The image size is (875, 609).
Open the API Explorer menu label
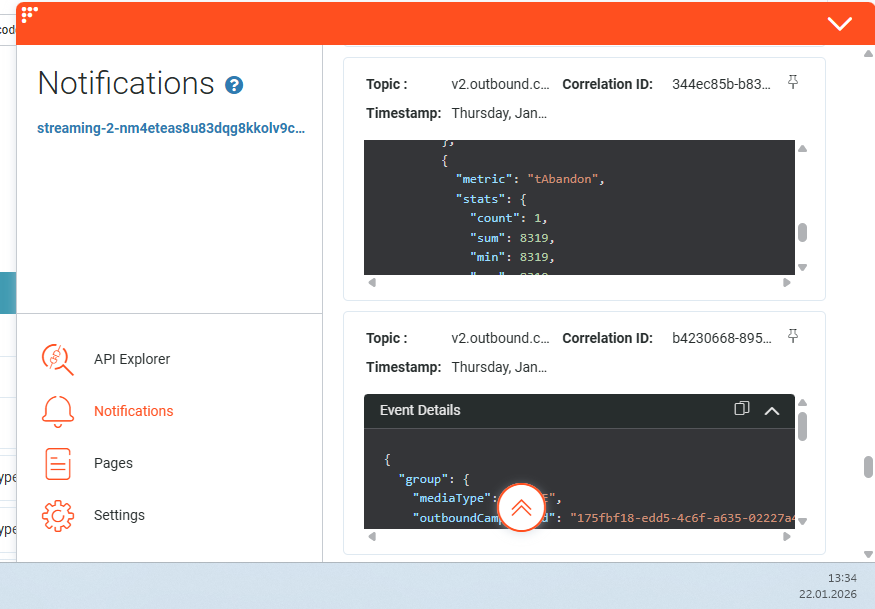[132, 359]
